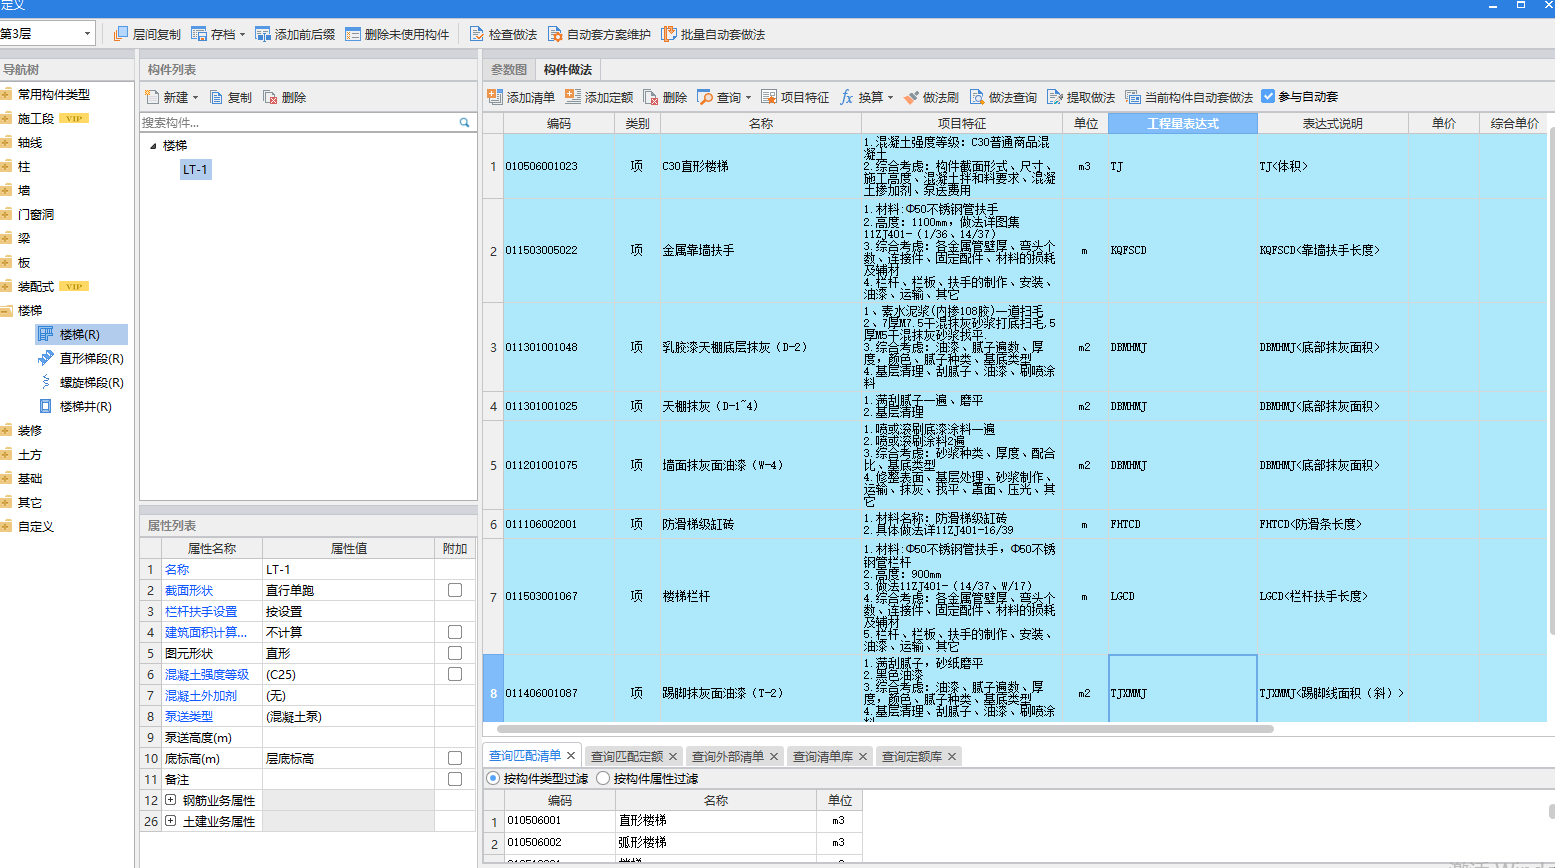Click 检查做法 icon

coord(477,34)
